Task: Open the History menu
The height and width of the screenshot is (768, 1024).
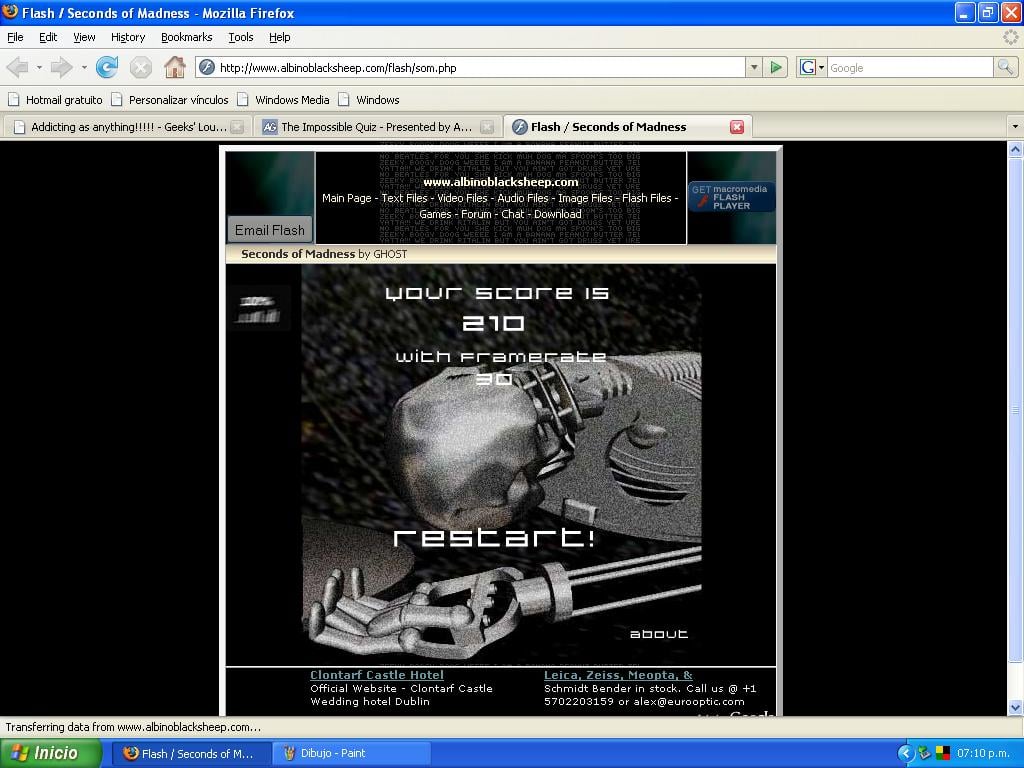Action: [x=128, y=37]
